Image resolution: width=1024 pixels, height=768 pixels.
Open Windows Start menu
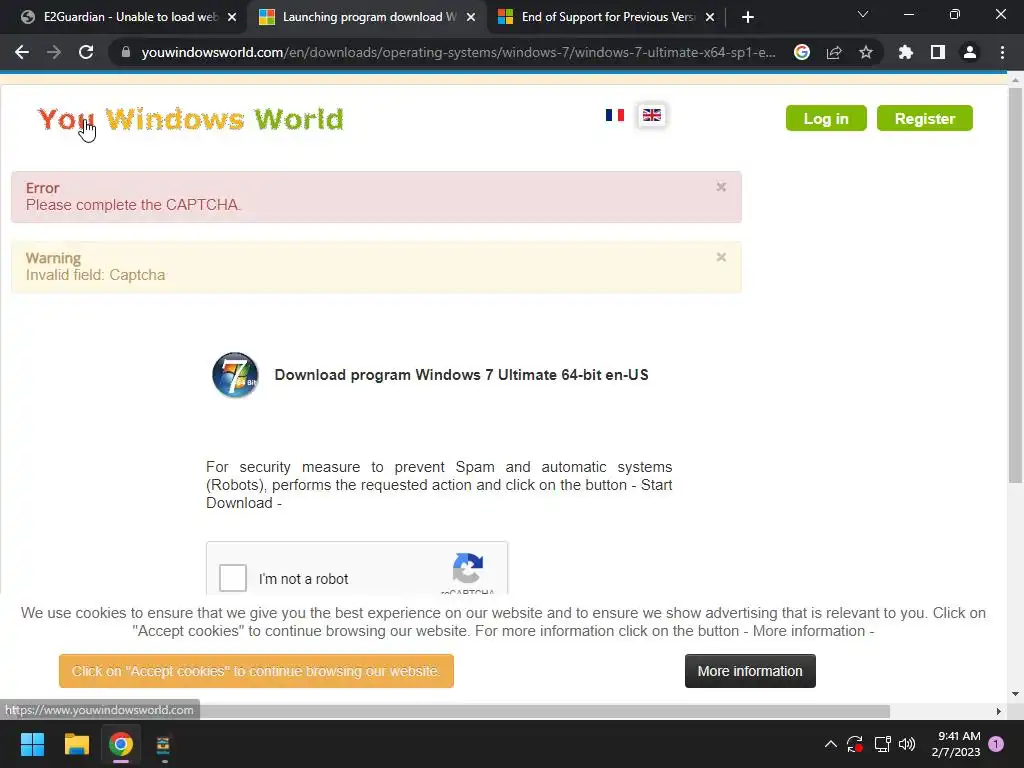[32, 744]
